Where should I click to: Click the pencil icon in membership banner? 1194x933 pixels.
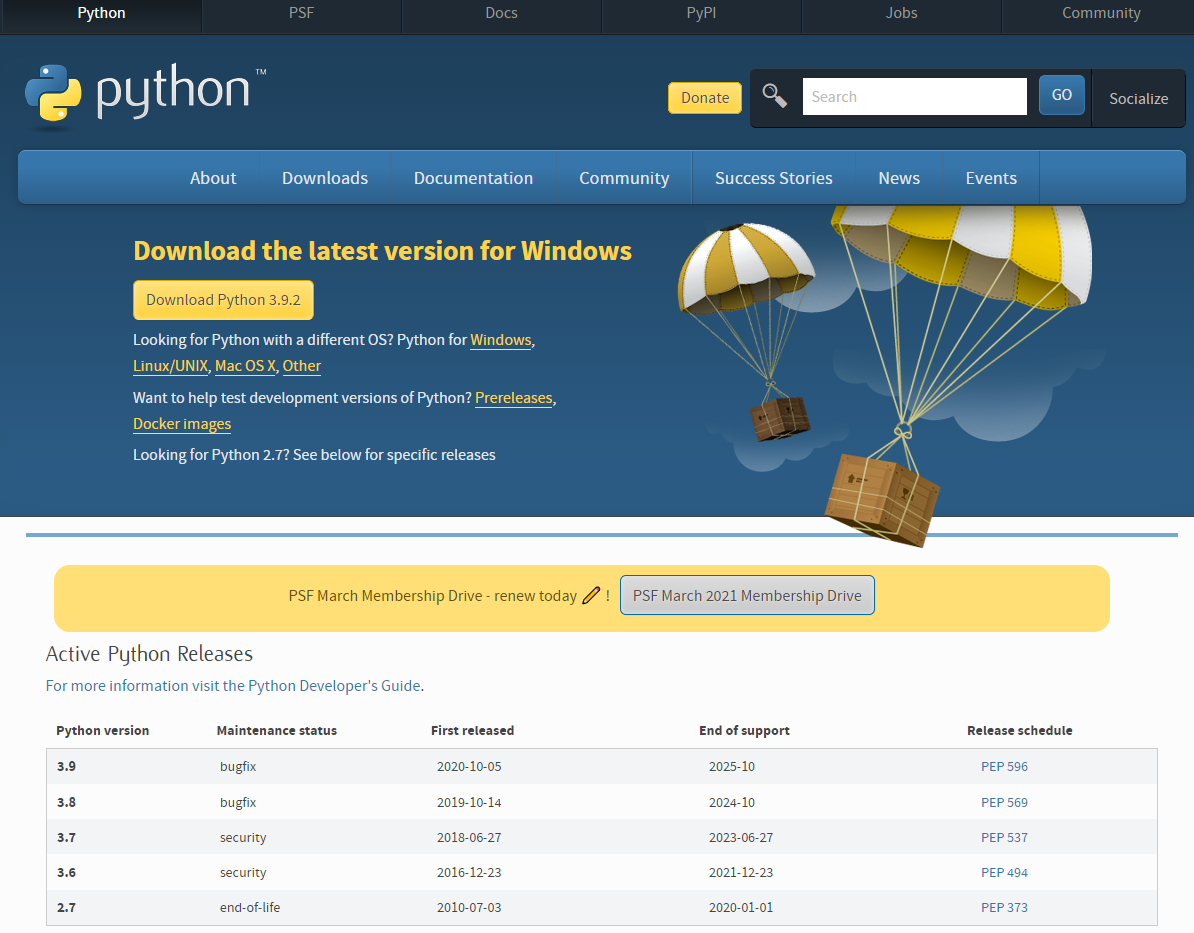click(591, 596)
